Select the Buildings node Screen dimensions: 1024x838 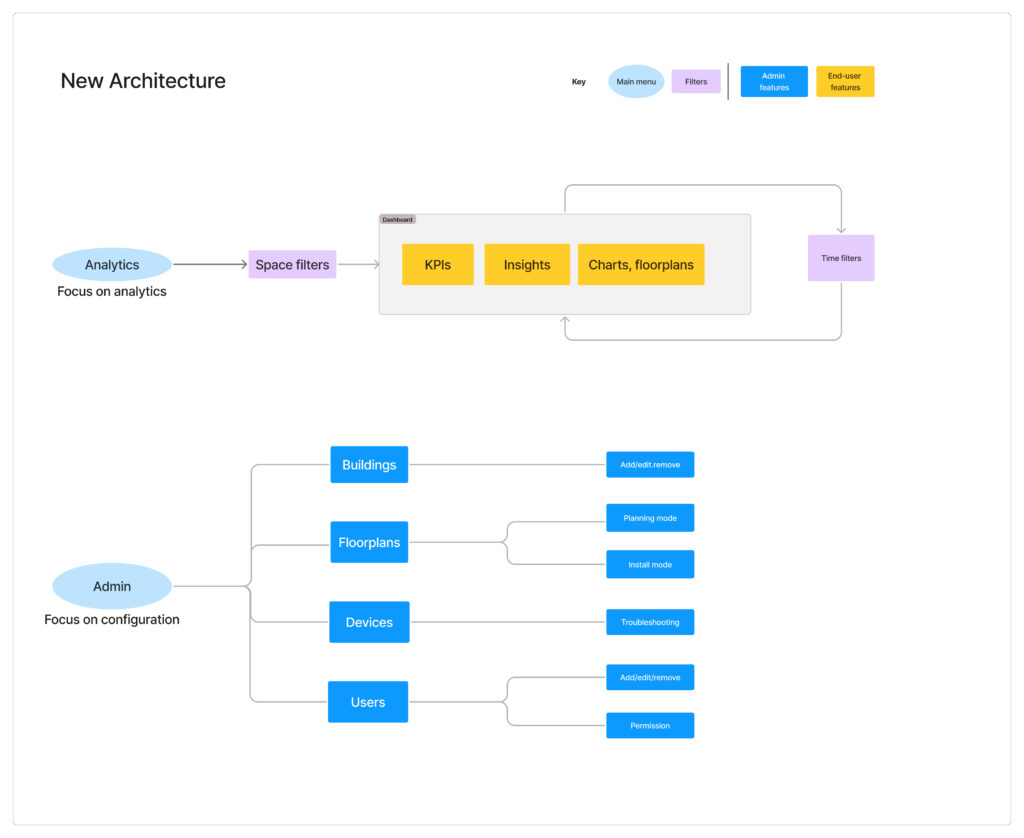(369, 465)
